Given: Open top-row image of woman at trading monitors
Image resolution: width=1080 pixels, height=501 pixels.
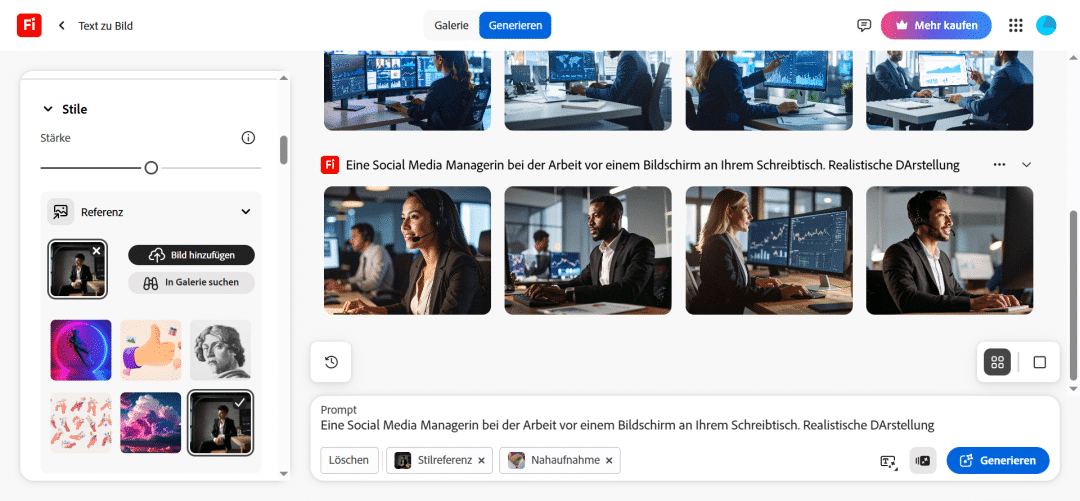Looking at the screenshot, I should coord(408,90).
